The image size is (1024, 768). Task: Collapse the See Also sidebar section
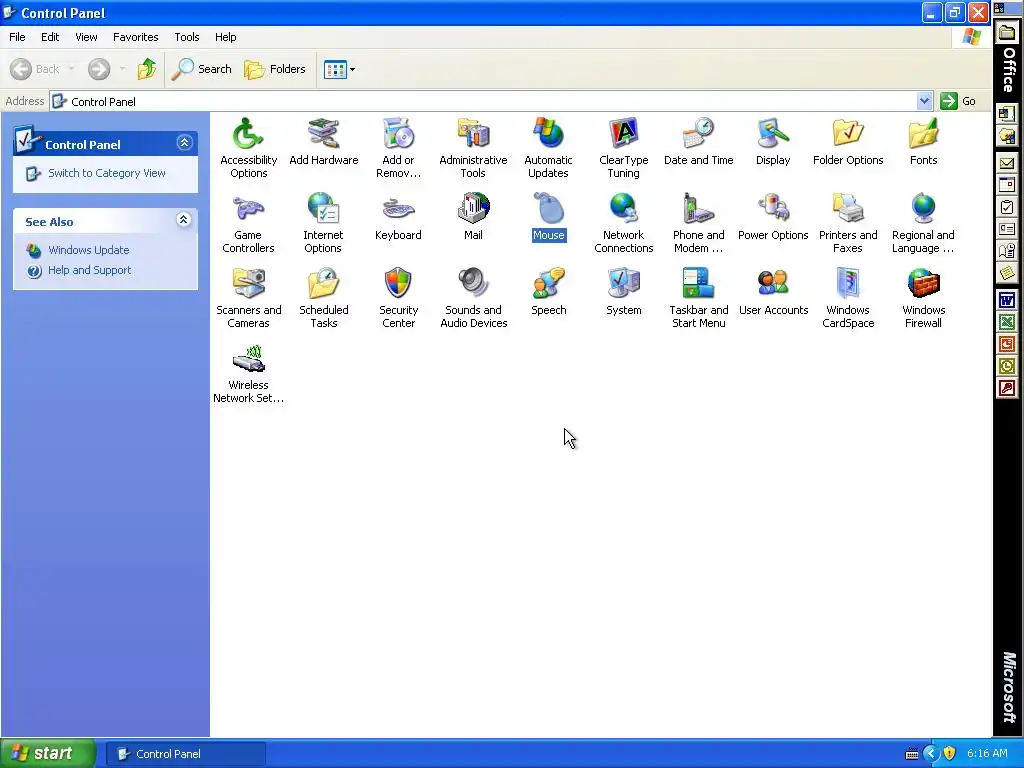[184, 219]
